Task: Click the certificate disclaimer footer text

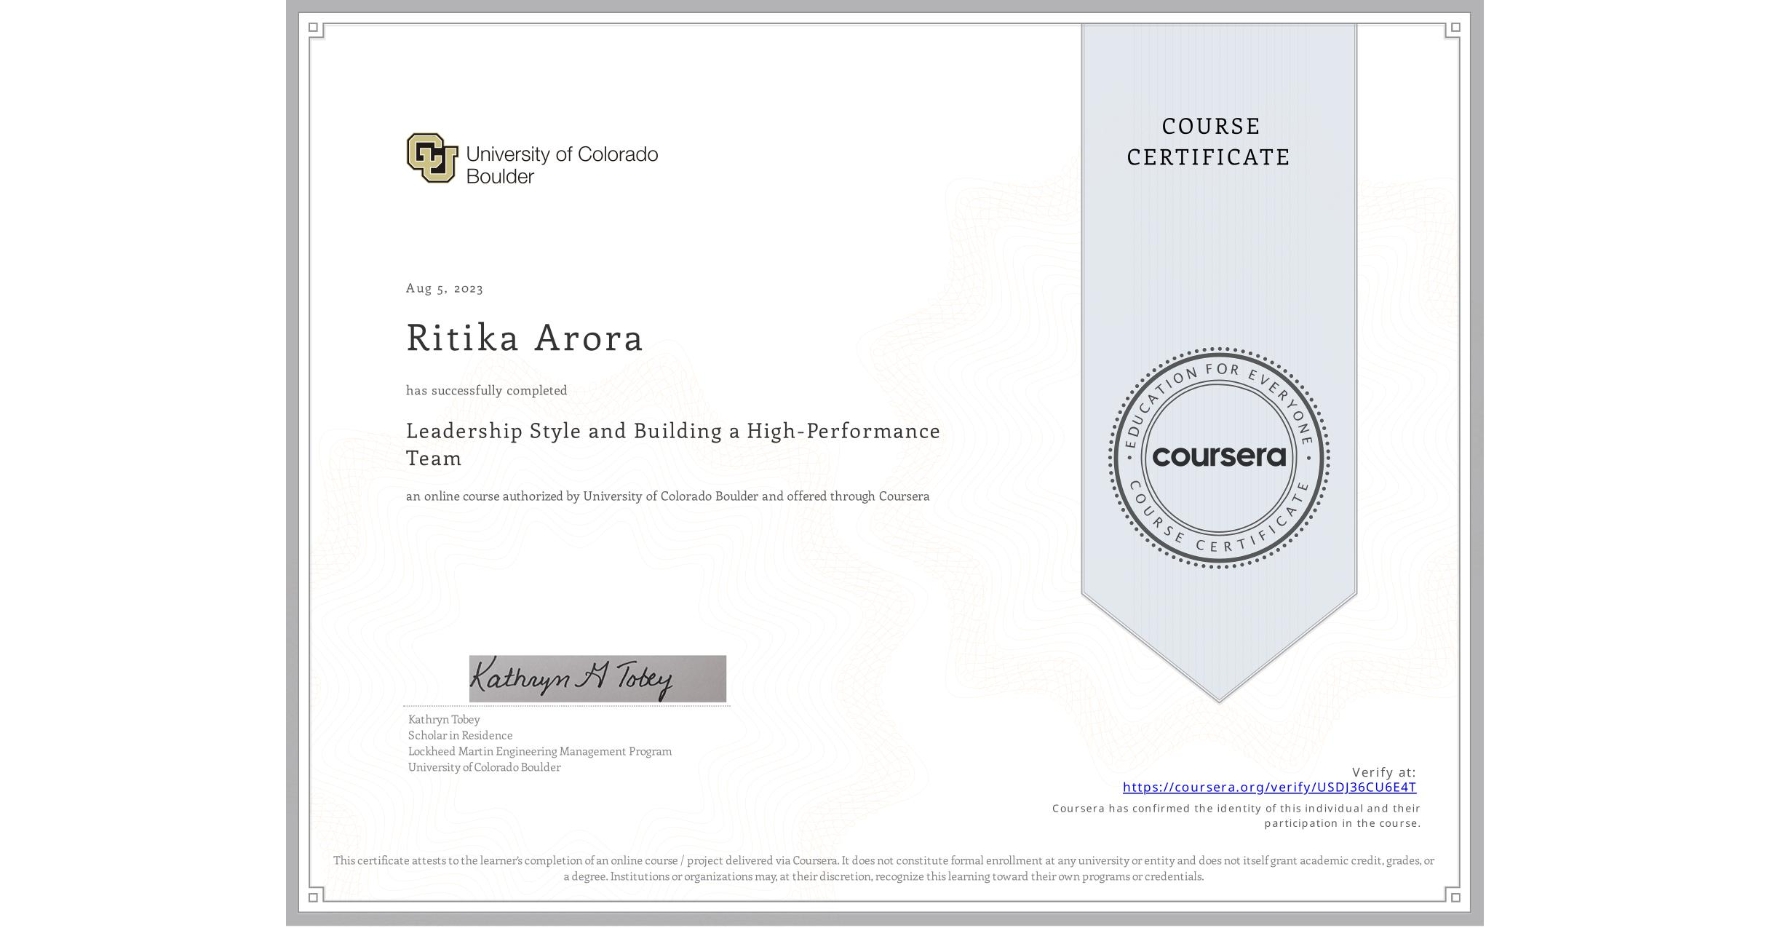Action: tap(884, 868)
